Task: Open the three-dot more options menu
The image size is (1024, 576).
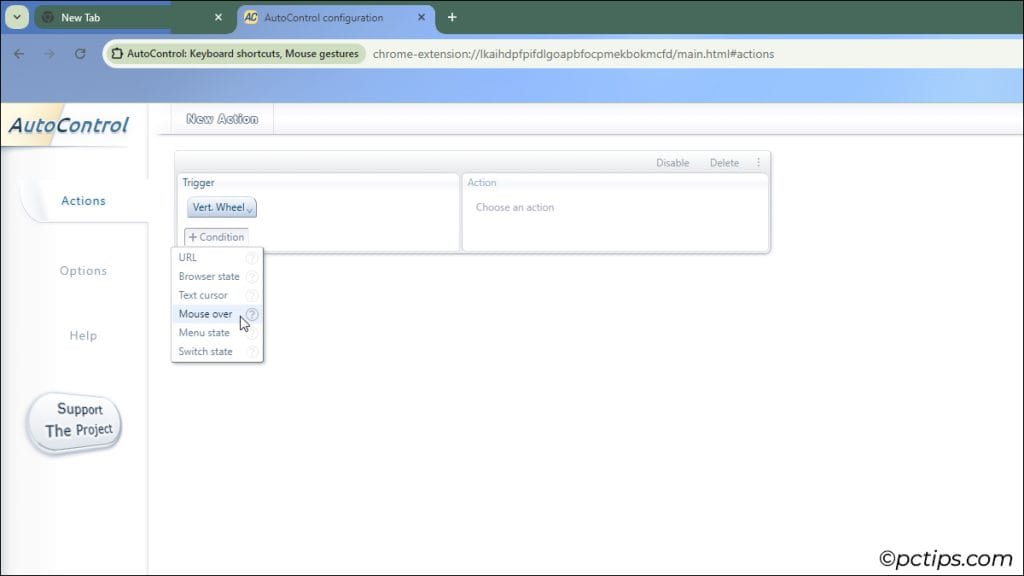Action: pos(758,163)
